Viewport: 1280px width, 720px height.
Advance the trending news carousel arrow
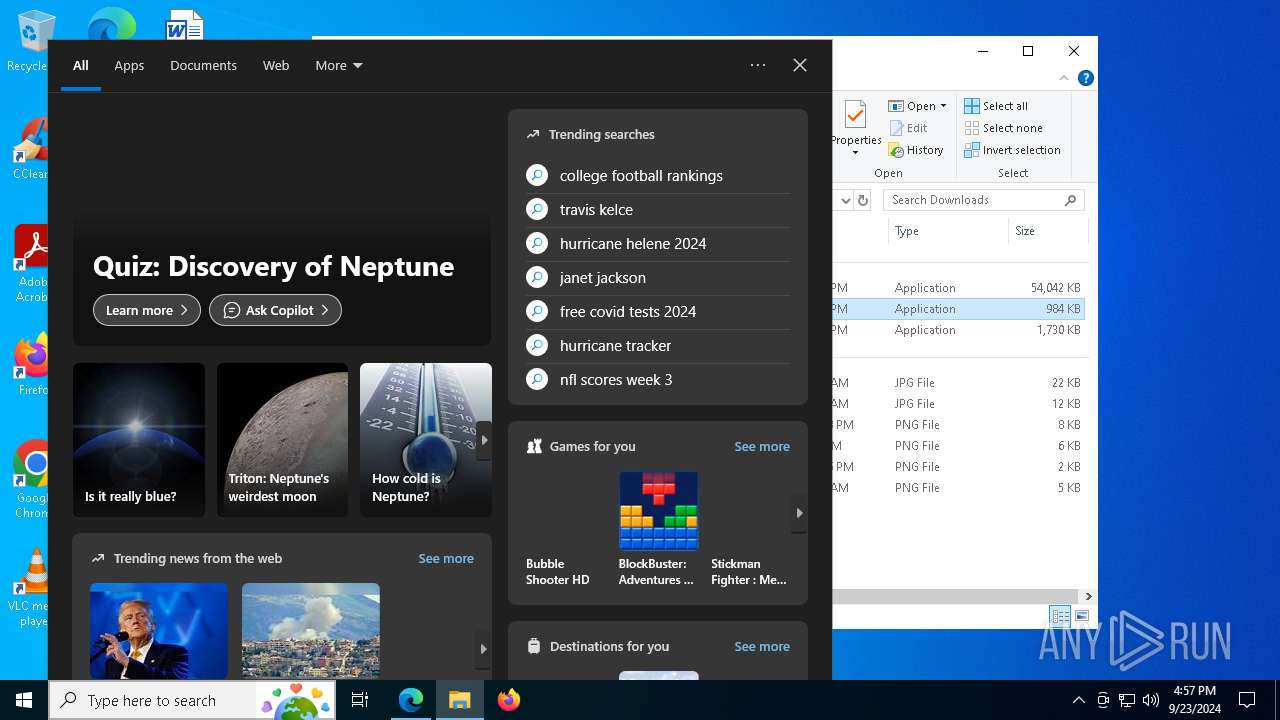(x=484, y=648)
